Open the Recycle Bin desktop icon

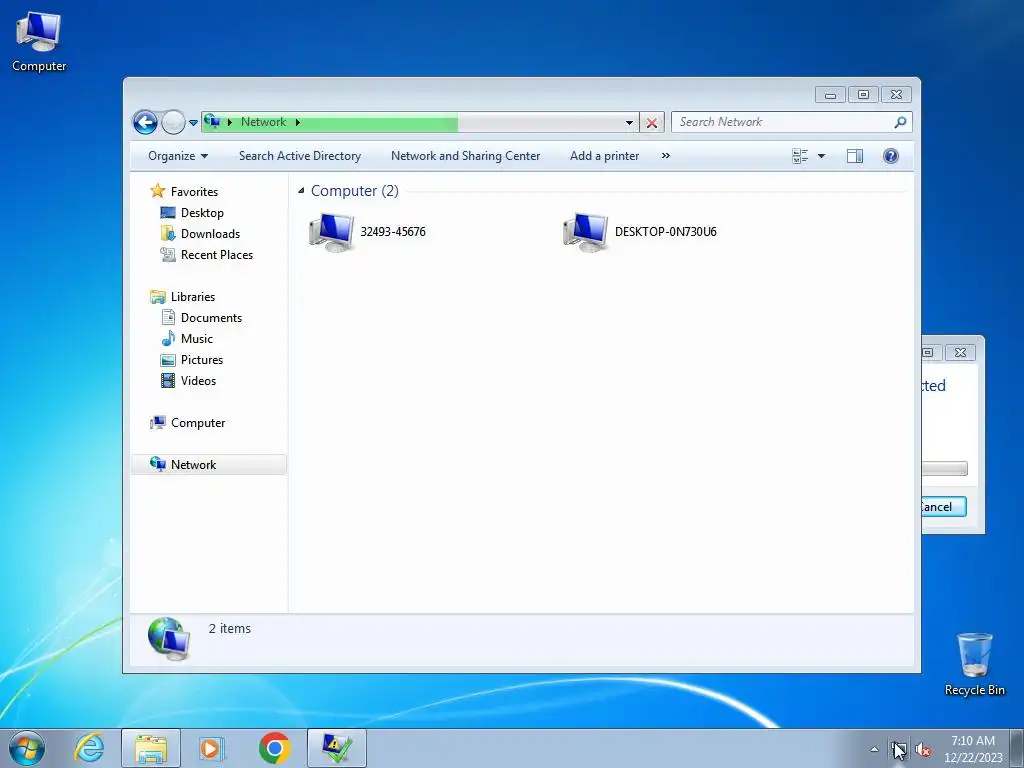974,664
